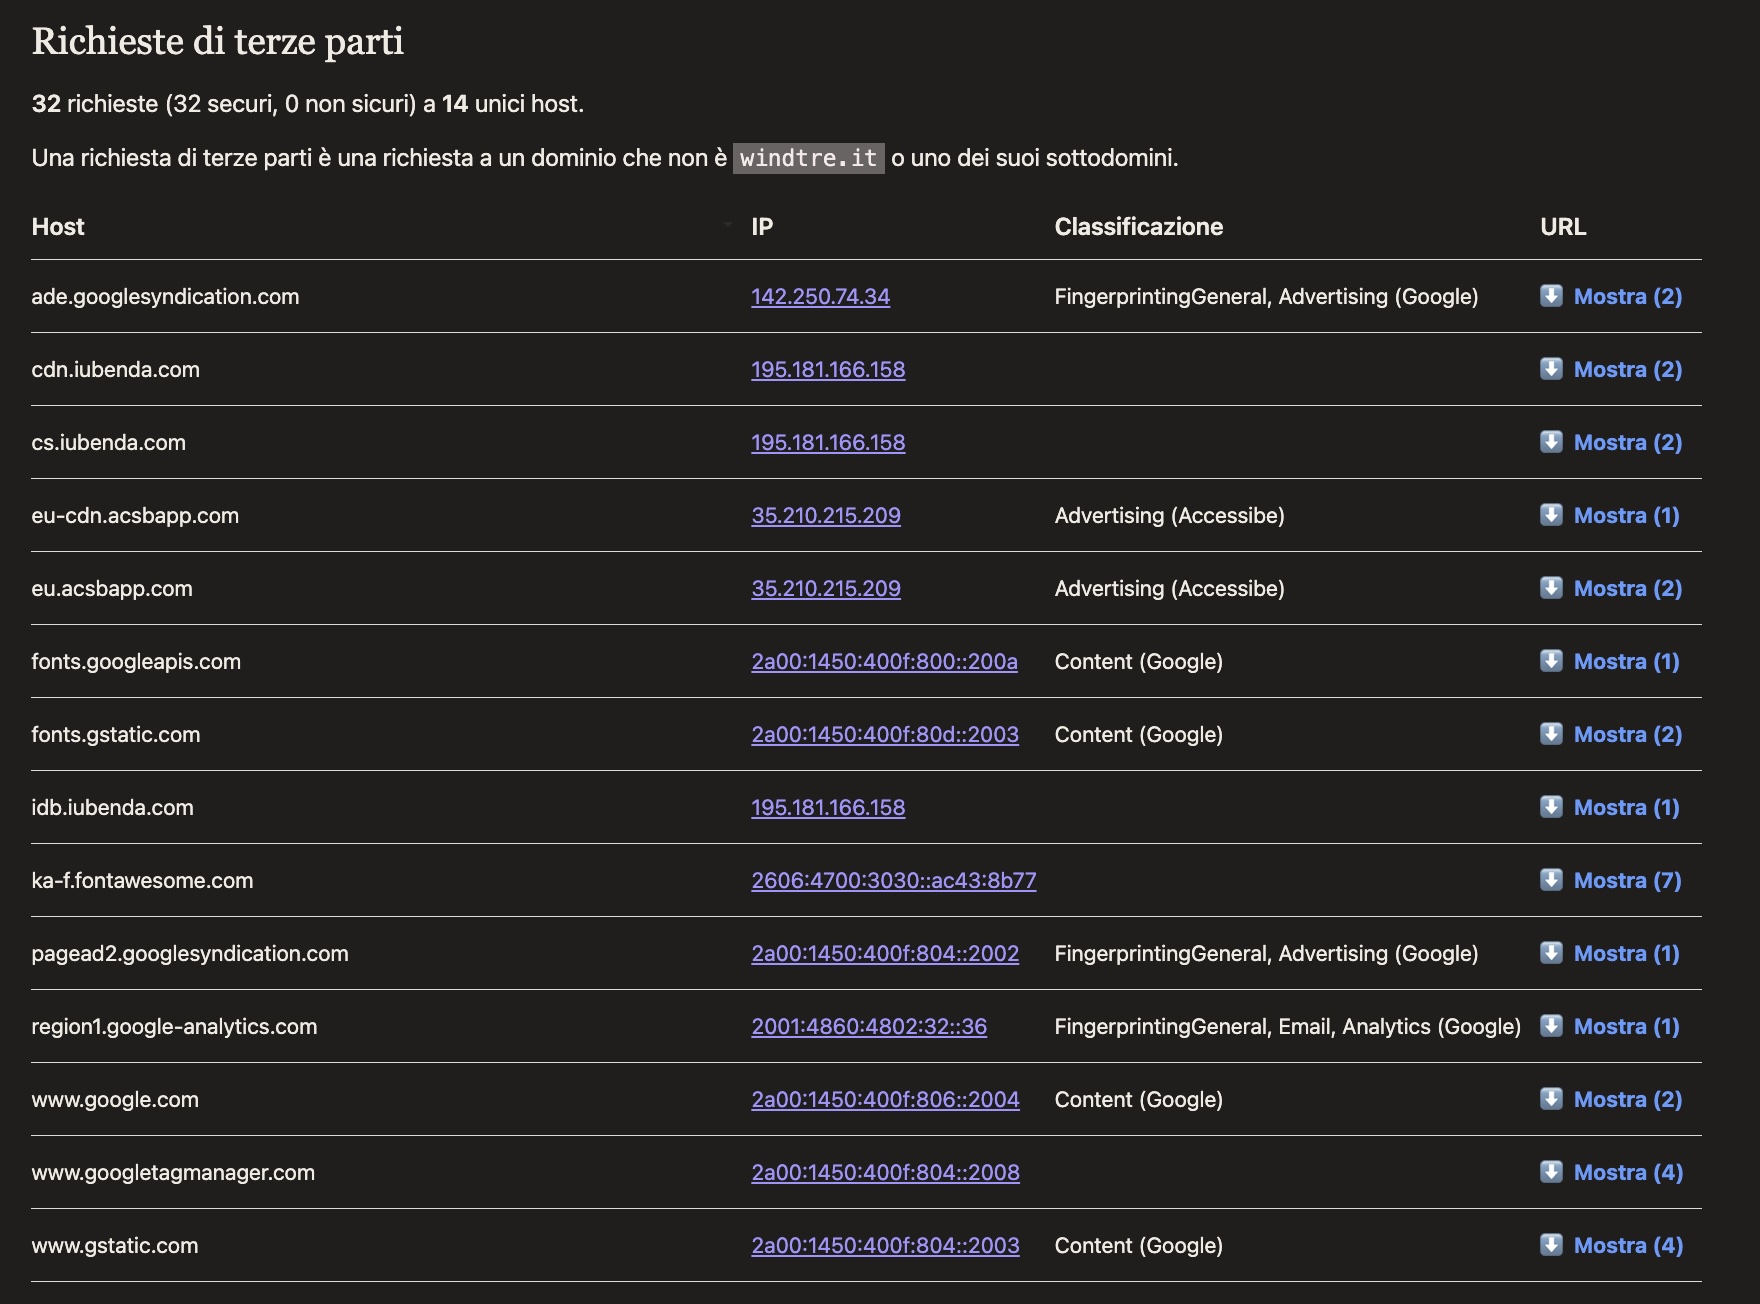This screenshot has width=1760, height=1304.
Task: Click arrow icon in www.googletagmanager.com row
Action: point(1551,1172)
